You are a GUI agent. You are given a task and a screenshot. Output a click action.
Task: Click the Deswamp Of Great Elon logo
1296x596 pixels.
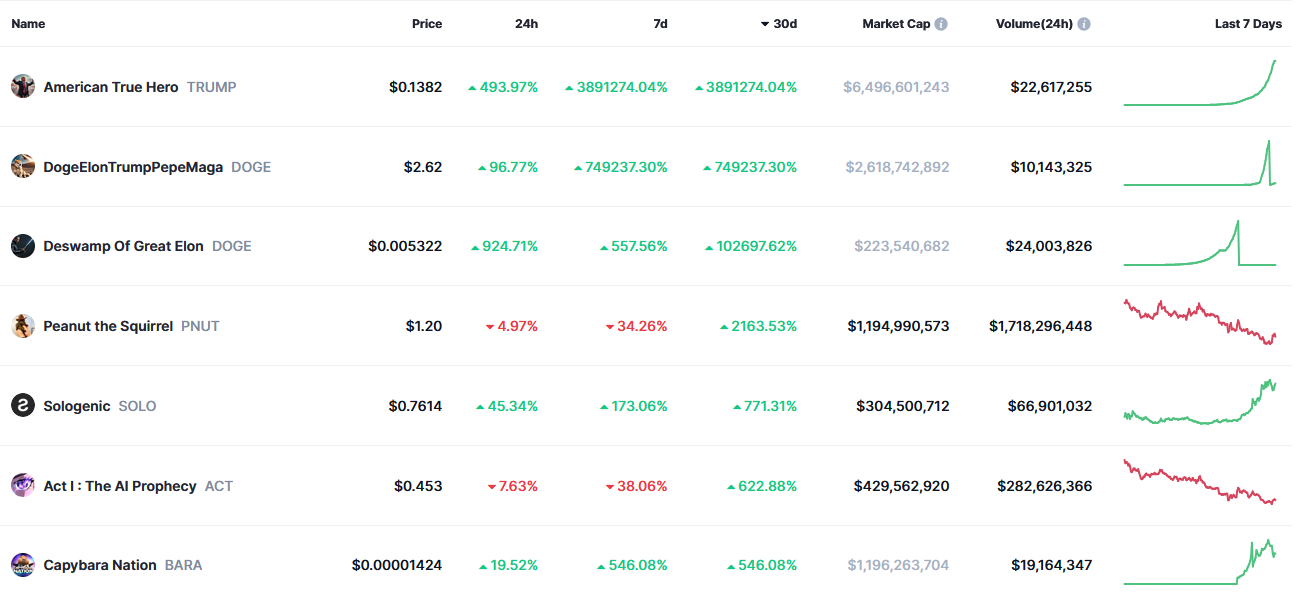[23, 246]
